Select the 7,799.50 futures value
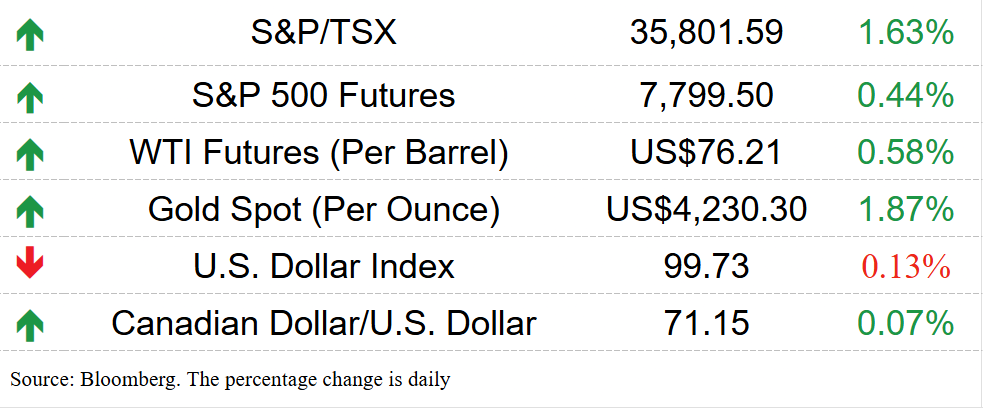 click(x=707, y=96)
